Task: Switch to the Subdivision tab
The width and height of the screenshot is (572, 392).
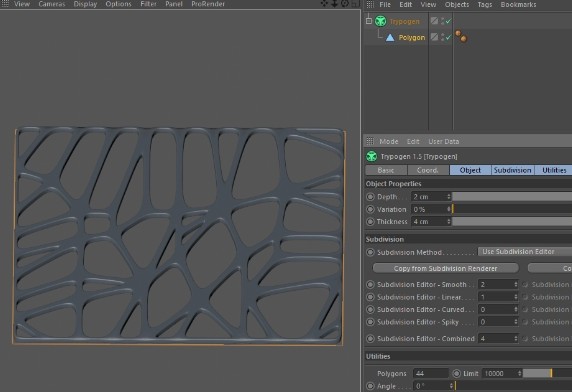Action: [x=513, y=170]
